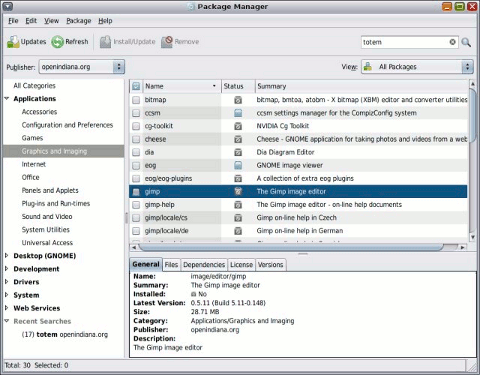
Task: Tick the checkbox for bitmap package
Action: click(136, 100)
